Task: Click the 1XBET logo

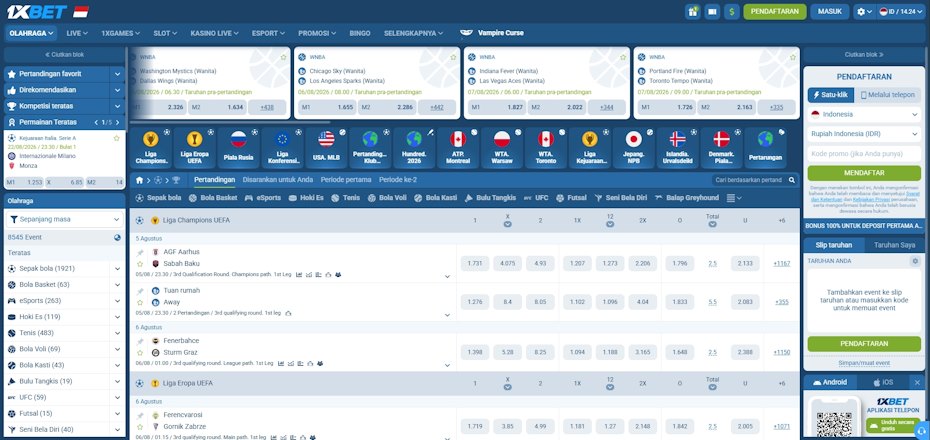Action: [x=37, y=11]
